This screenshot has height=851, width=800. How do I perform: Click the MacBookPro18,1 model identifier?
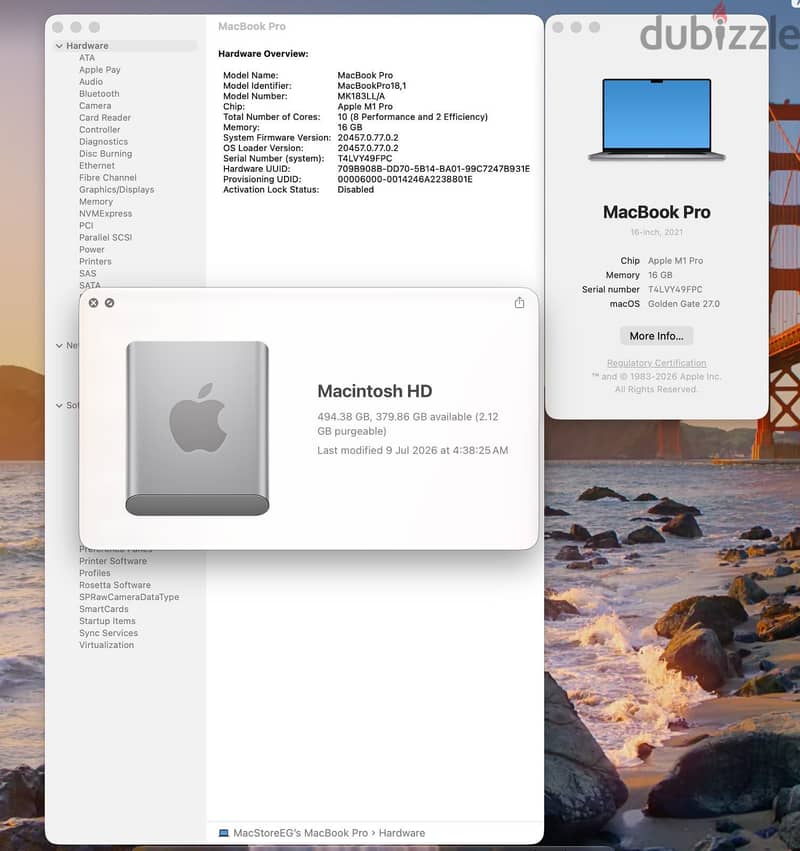coord(372,86)
